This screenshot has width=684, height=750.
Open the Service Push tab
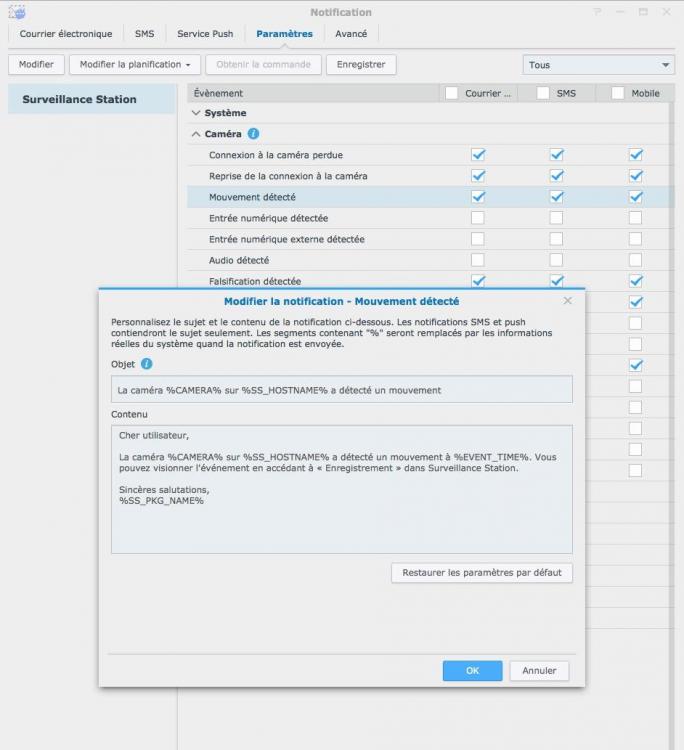pos(205,34)
